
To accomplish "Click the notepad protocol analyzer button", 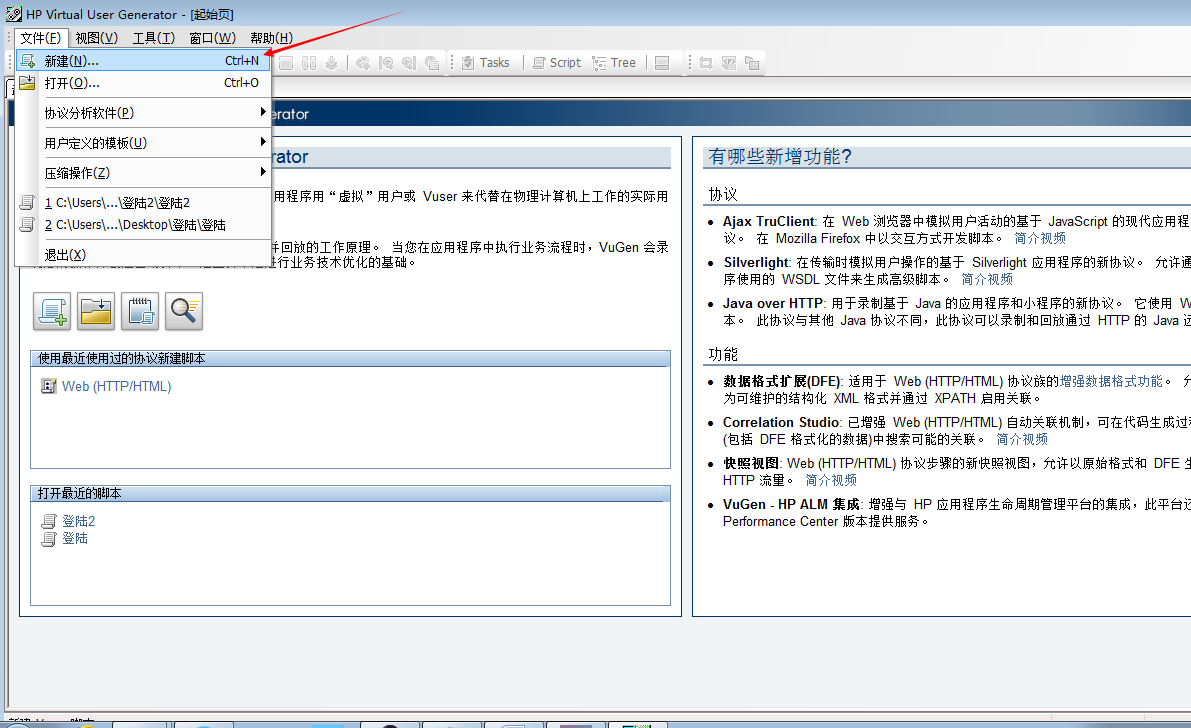I will click(x=140, y=311).
